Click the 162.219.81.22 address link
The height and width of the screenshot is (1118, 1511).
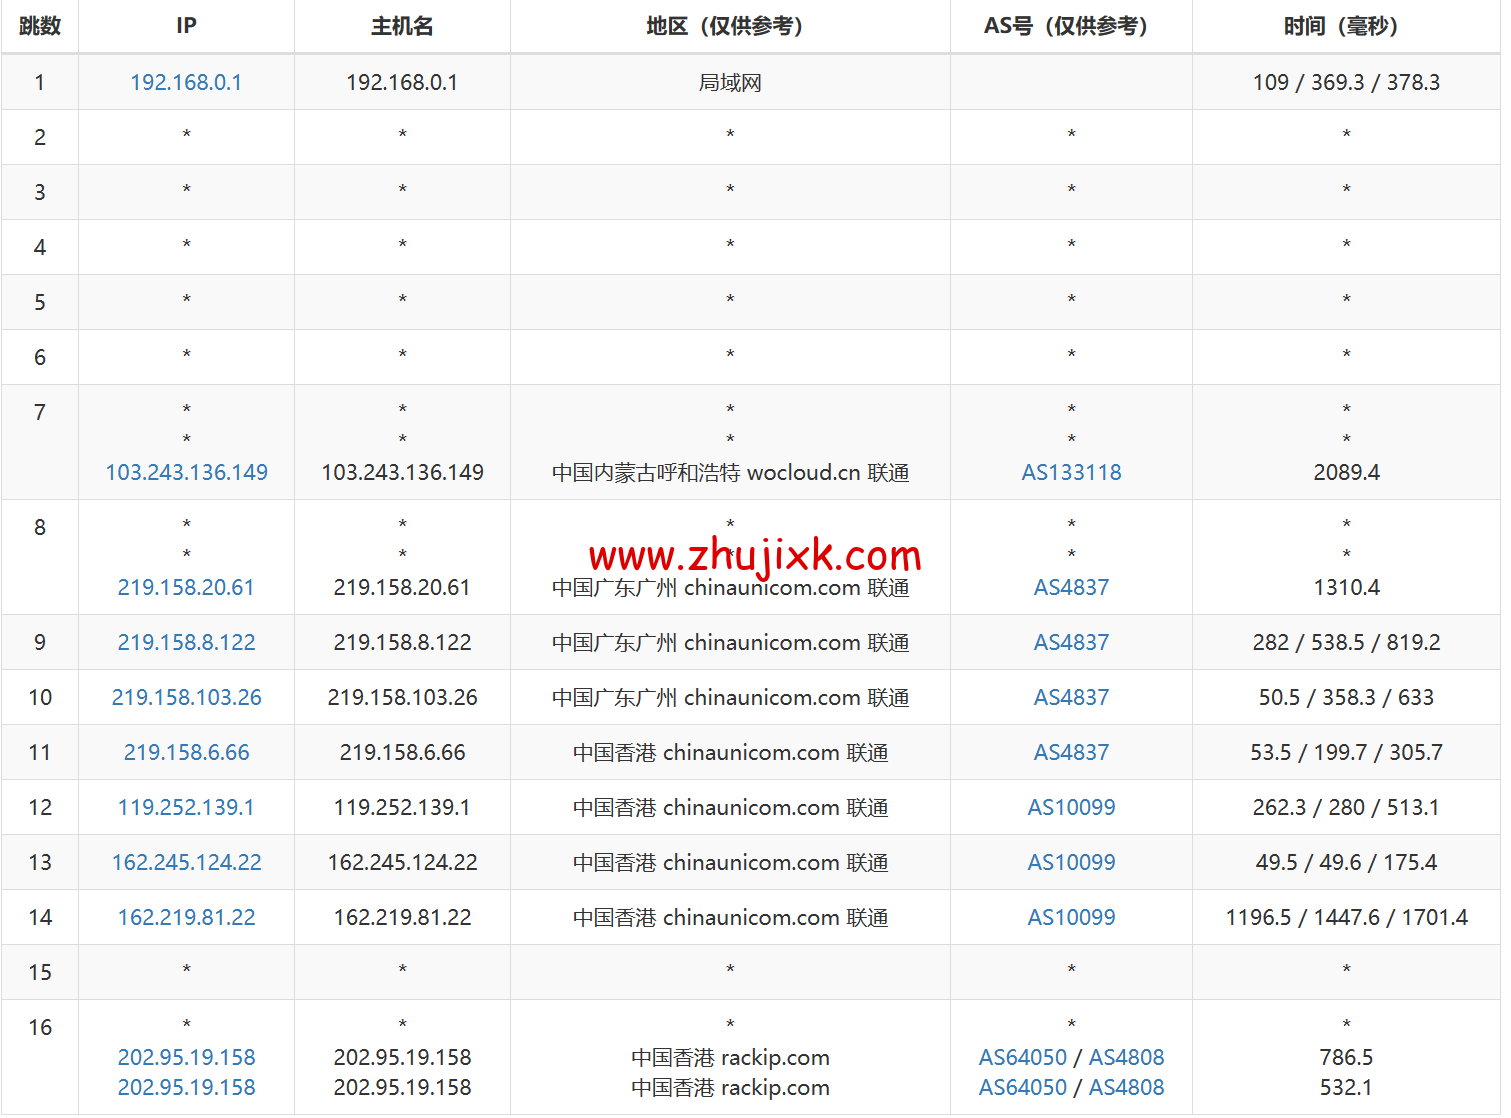tap(185, 917)
